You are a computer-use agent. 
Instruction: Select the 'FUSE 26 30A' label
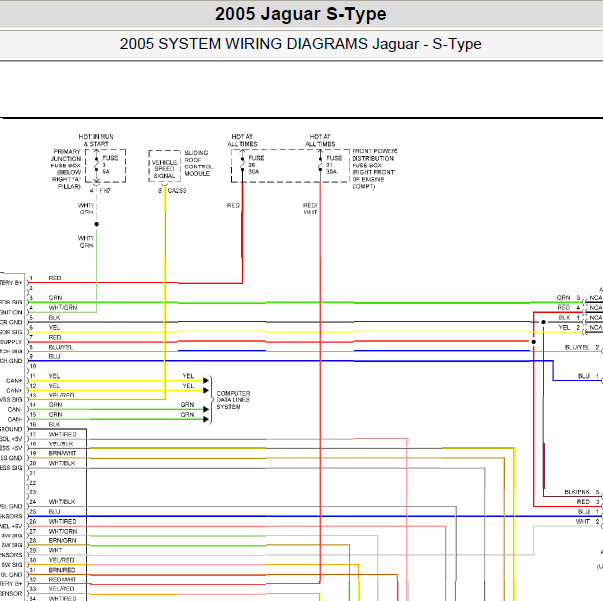[x=256, y=165]
